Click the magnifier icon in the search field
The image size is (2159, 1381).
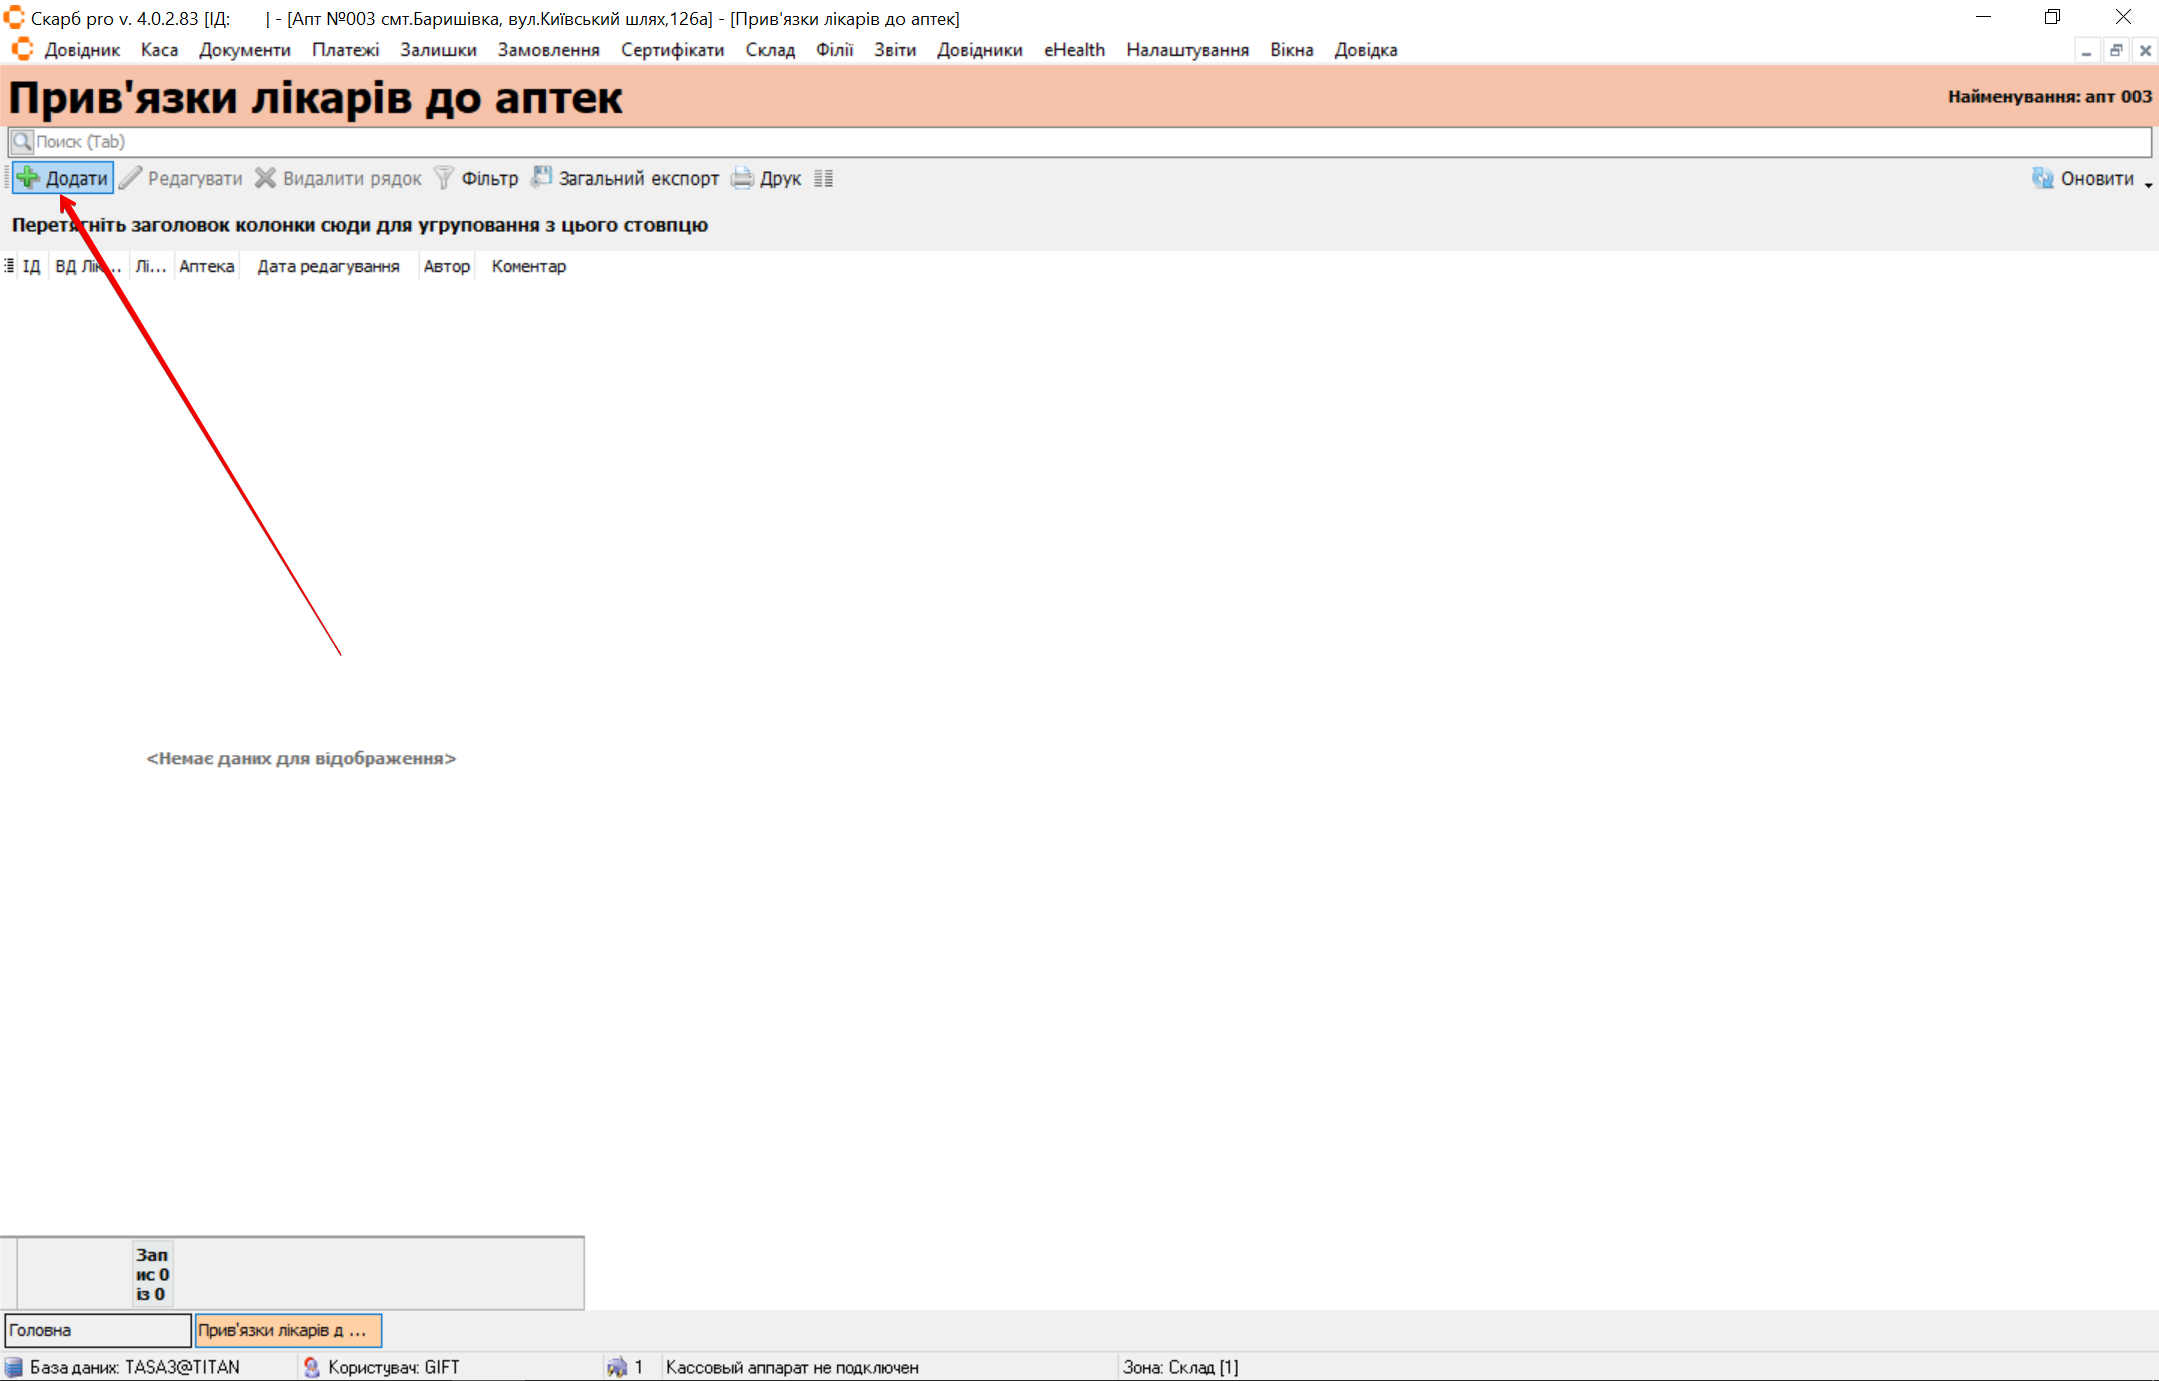click(x=22, y=141)
